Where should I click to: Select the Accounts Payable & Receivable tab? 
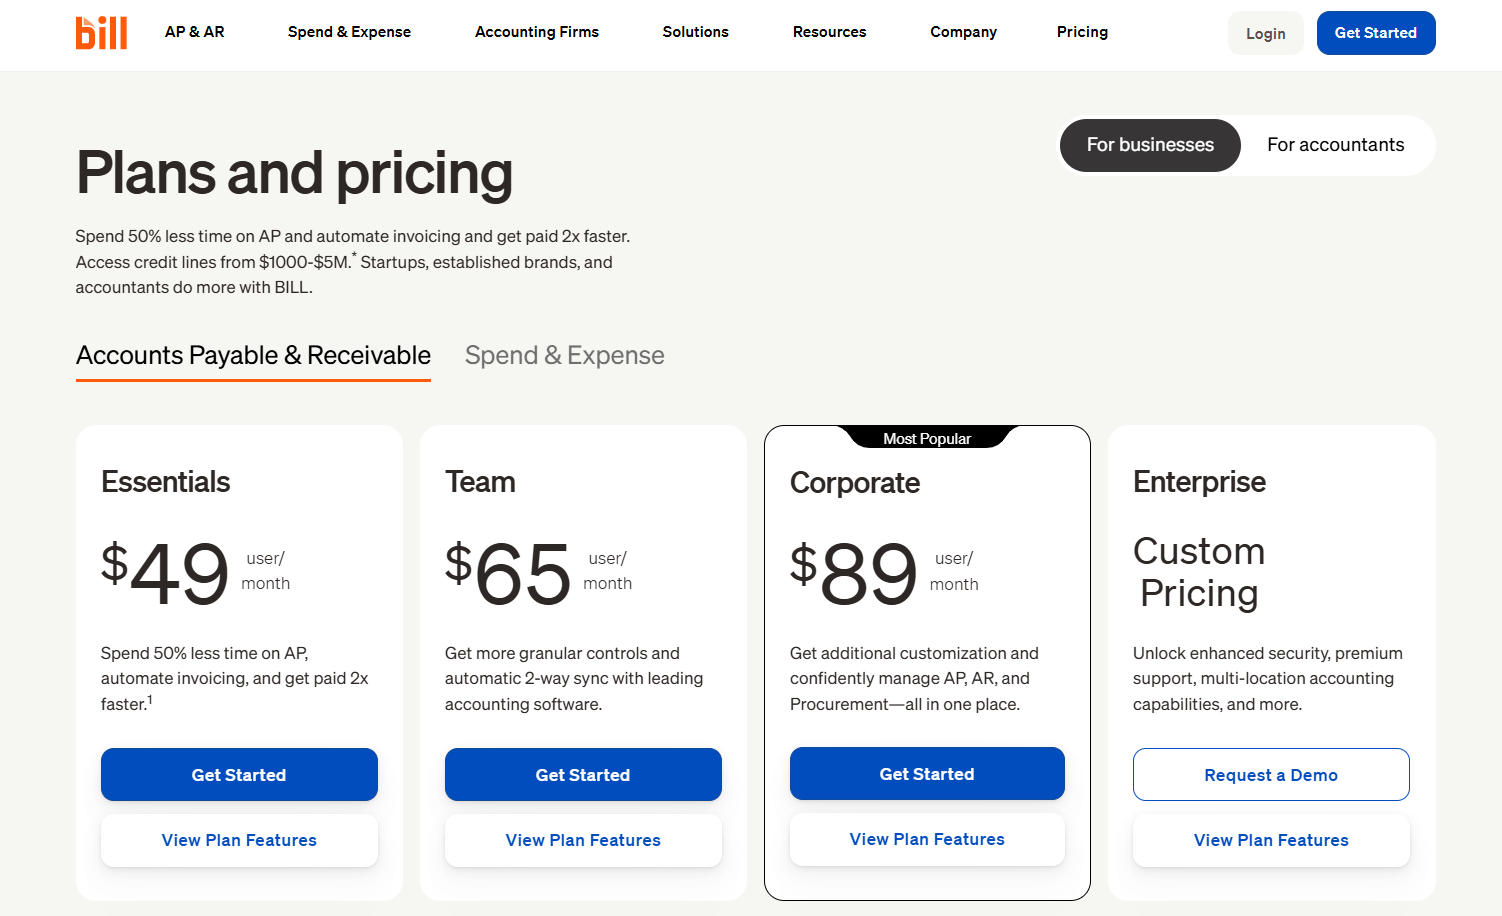point(253,355)
